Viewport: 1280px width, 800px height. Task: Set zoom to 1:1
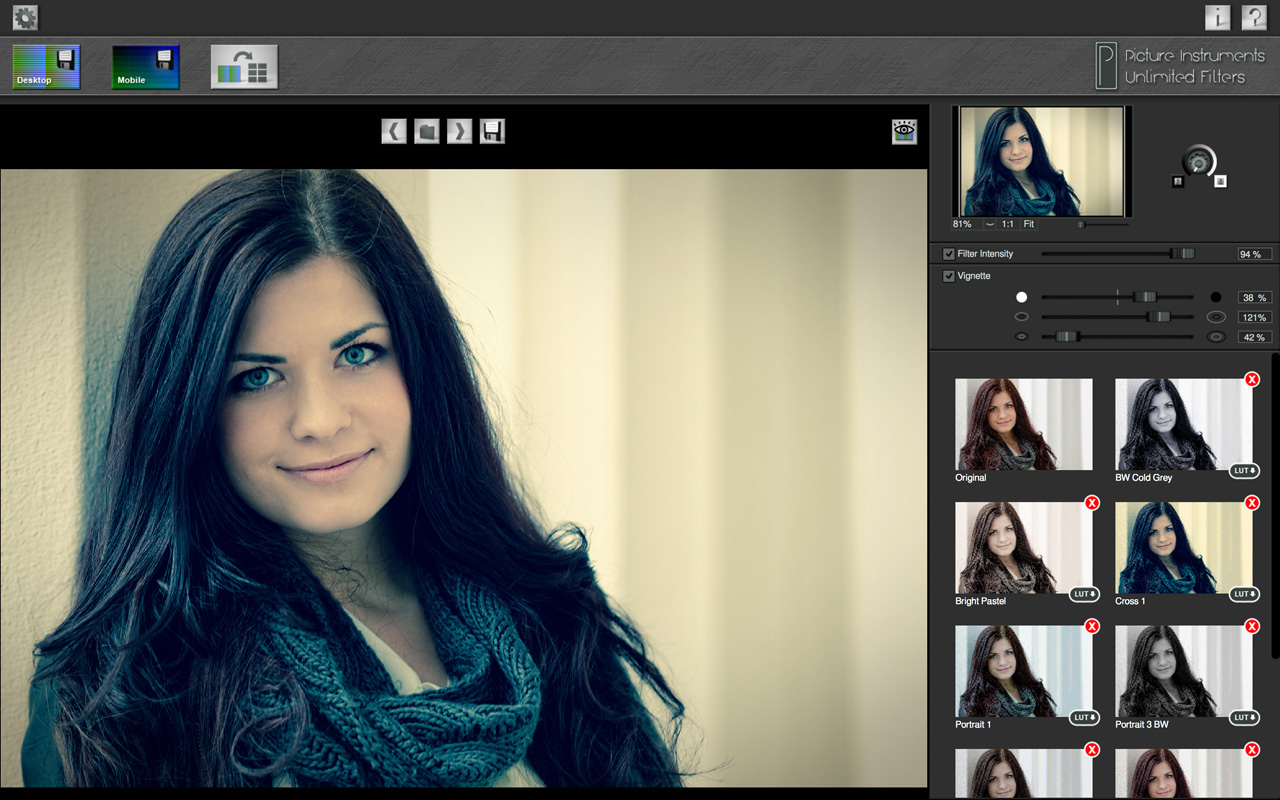tap(1008, 225)
